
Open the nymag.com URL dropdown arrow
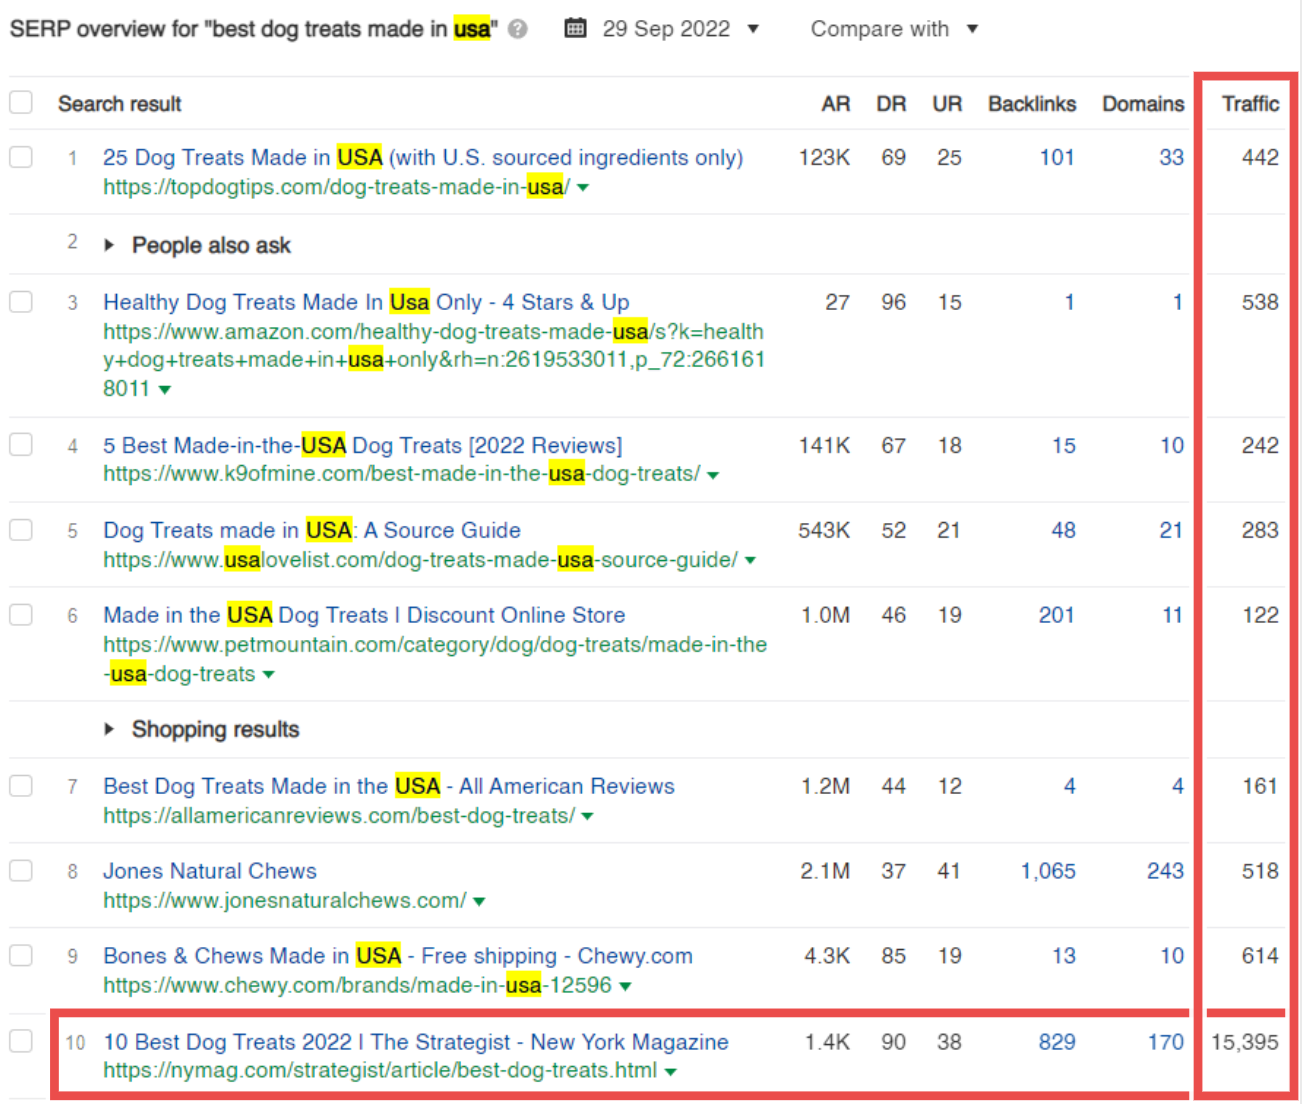[x=670, y=1072]
